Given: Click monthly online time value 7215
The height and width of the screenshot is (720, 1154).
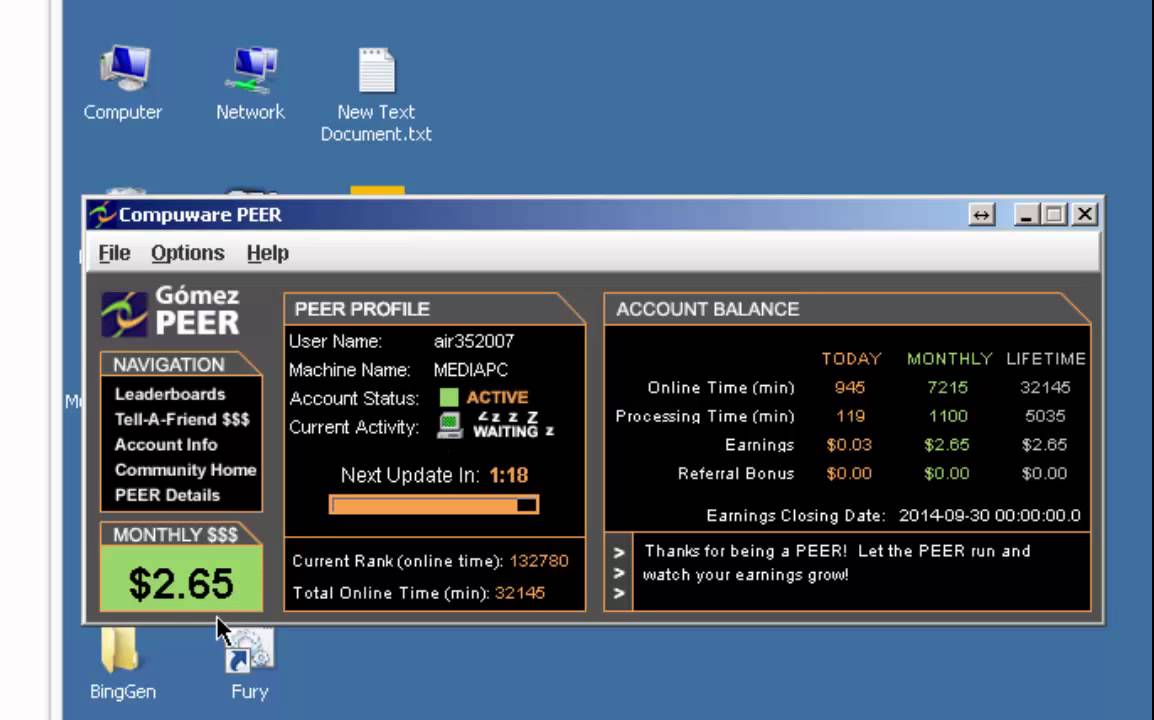Looking at the screenshot, I should 948,387.
